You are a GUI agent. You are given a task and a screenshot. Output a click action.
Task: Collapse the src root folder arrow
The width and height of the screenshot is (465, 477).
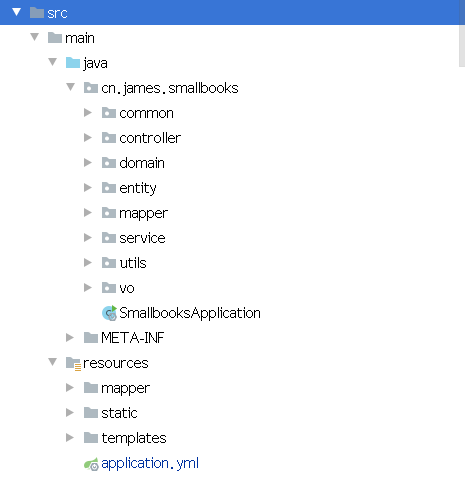point(16,12)
